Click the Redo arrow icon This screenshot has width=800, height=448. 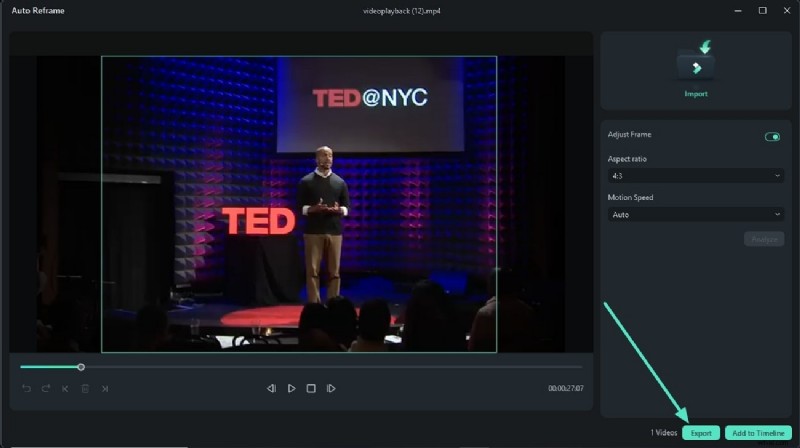[x=46, y=388]
